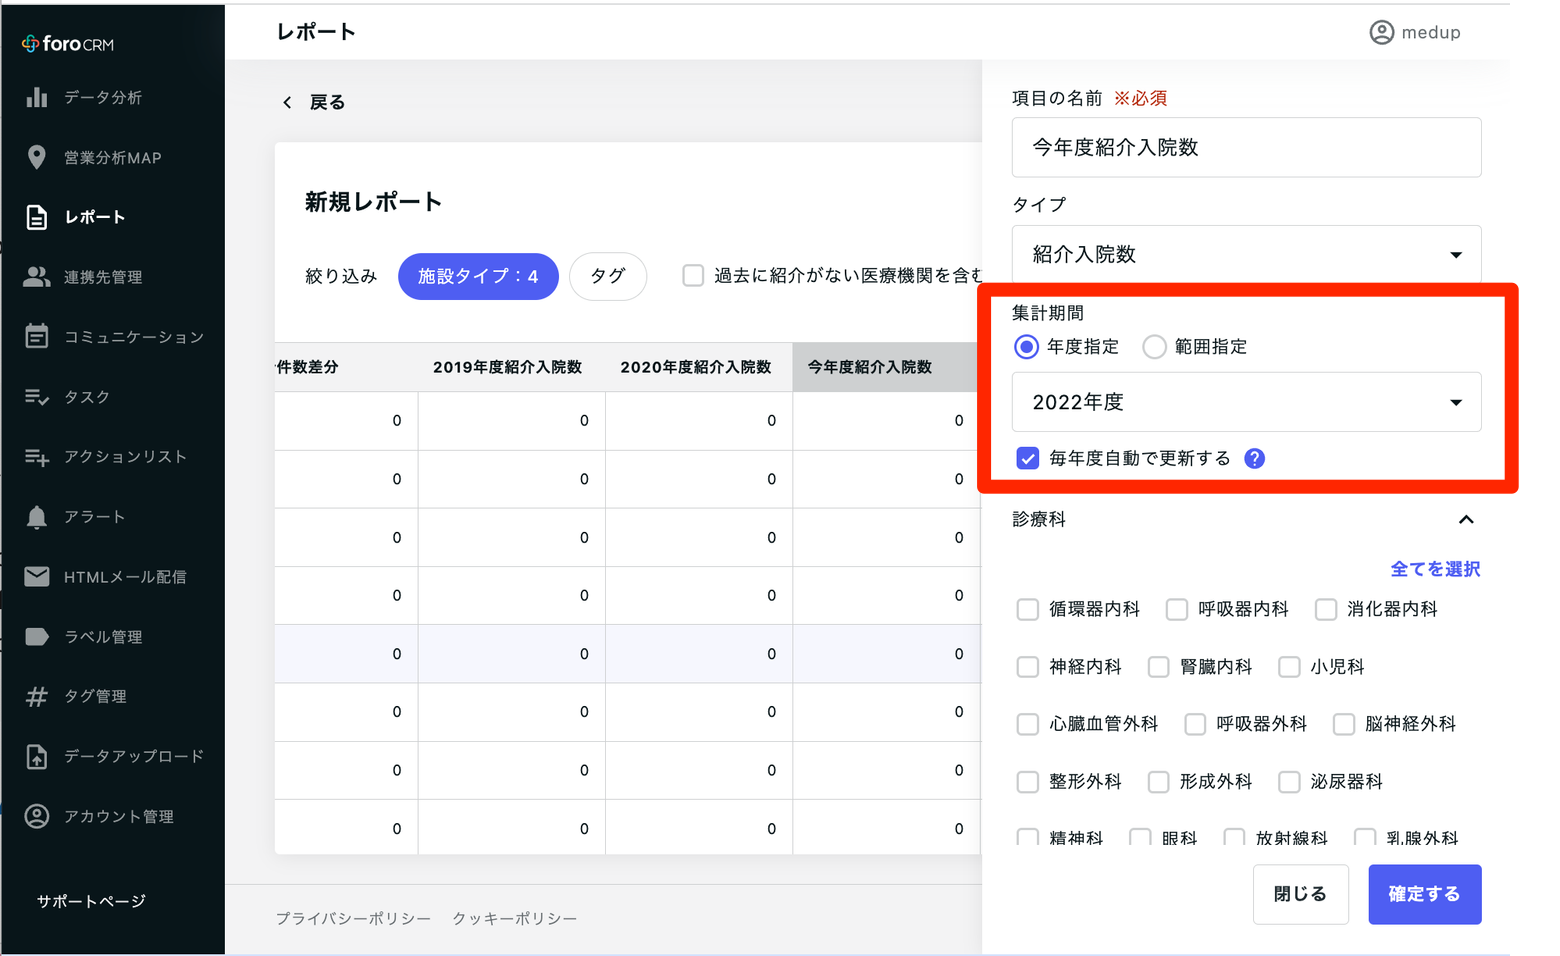The image size is (1560, 956).
Task: Check the 脳神経外科 checkbox
Action: (1344, 724)
